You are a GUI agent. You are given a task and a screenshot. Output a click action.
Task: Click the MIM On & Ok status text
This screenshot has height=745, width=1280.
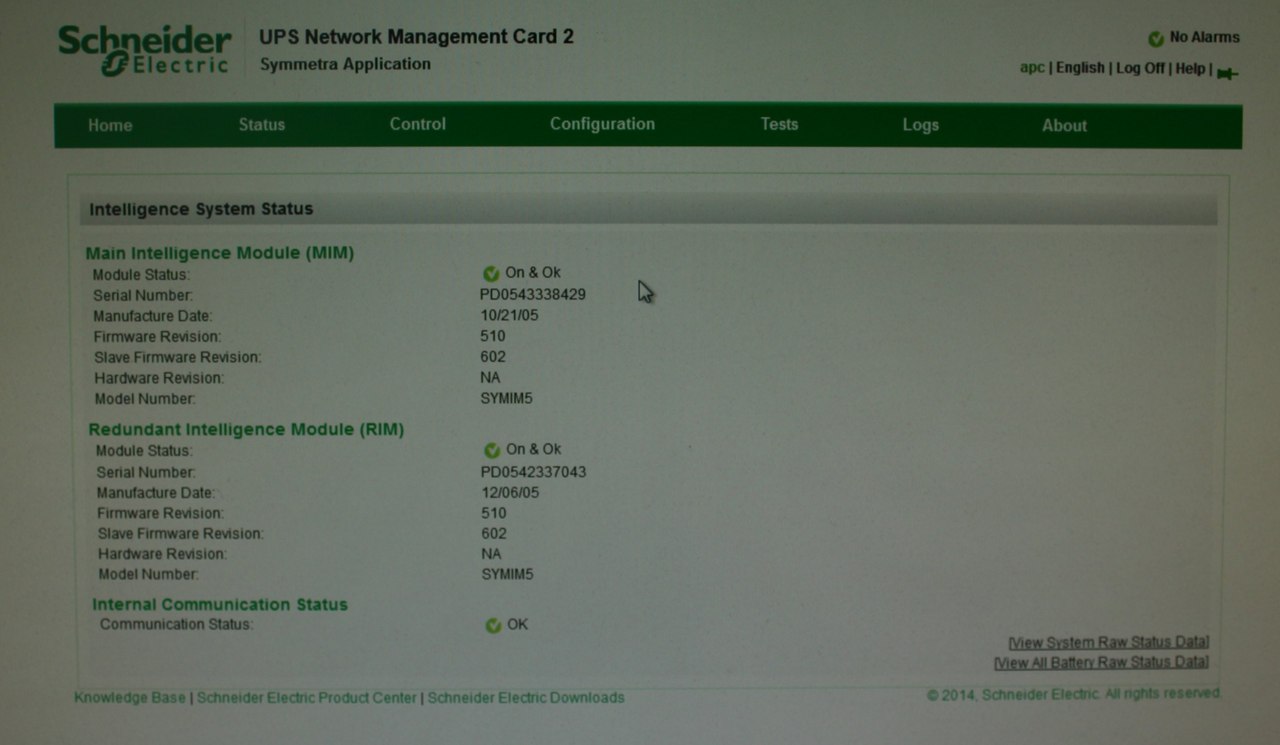pyautogui.click(x=533, y=272)
